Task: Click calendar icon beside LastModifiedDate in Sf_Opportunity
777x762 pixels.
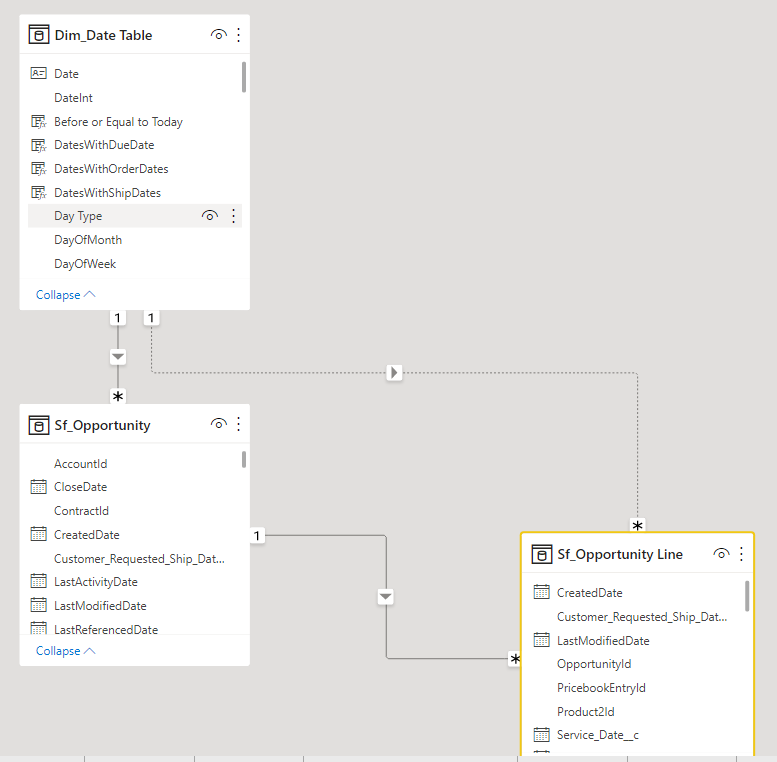Action: point(39,605)
